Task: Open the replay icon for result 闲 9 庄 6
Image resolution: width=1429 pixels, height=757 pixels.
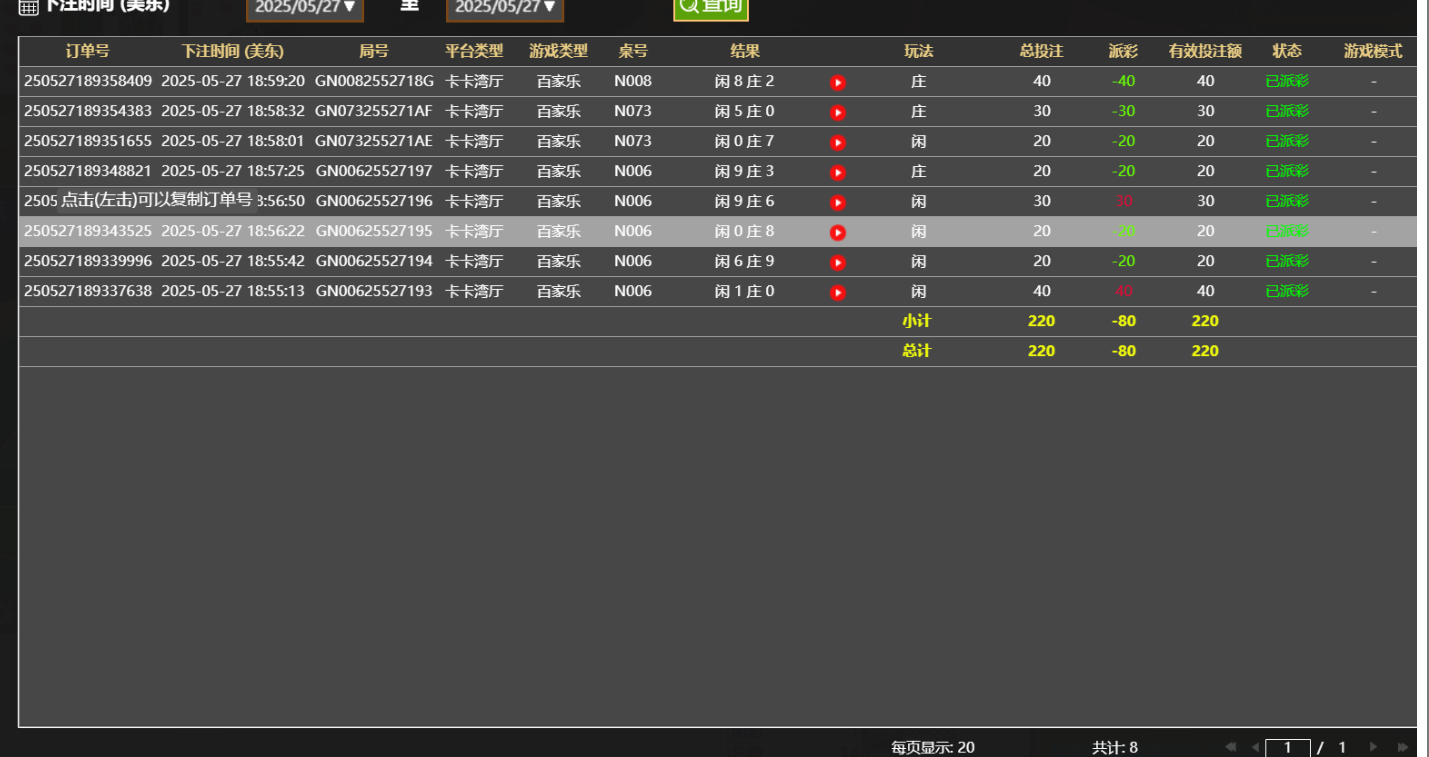Action: pos(837,201)
